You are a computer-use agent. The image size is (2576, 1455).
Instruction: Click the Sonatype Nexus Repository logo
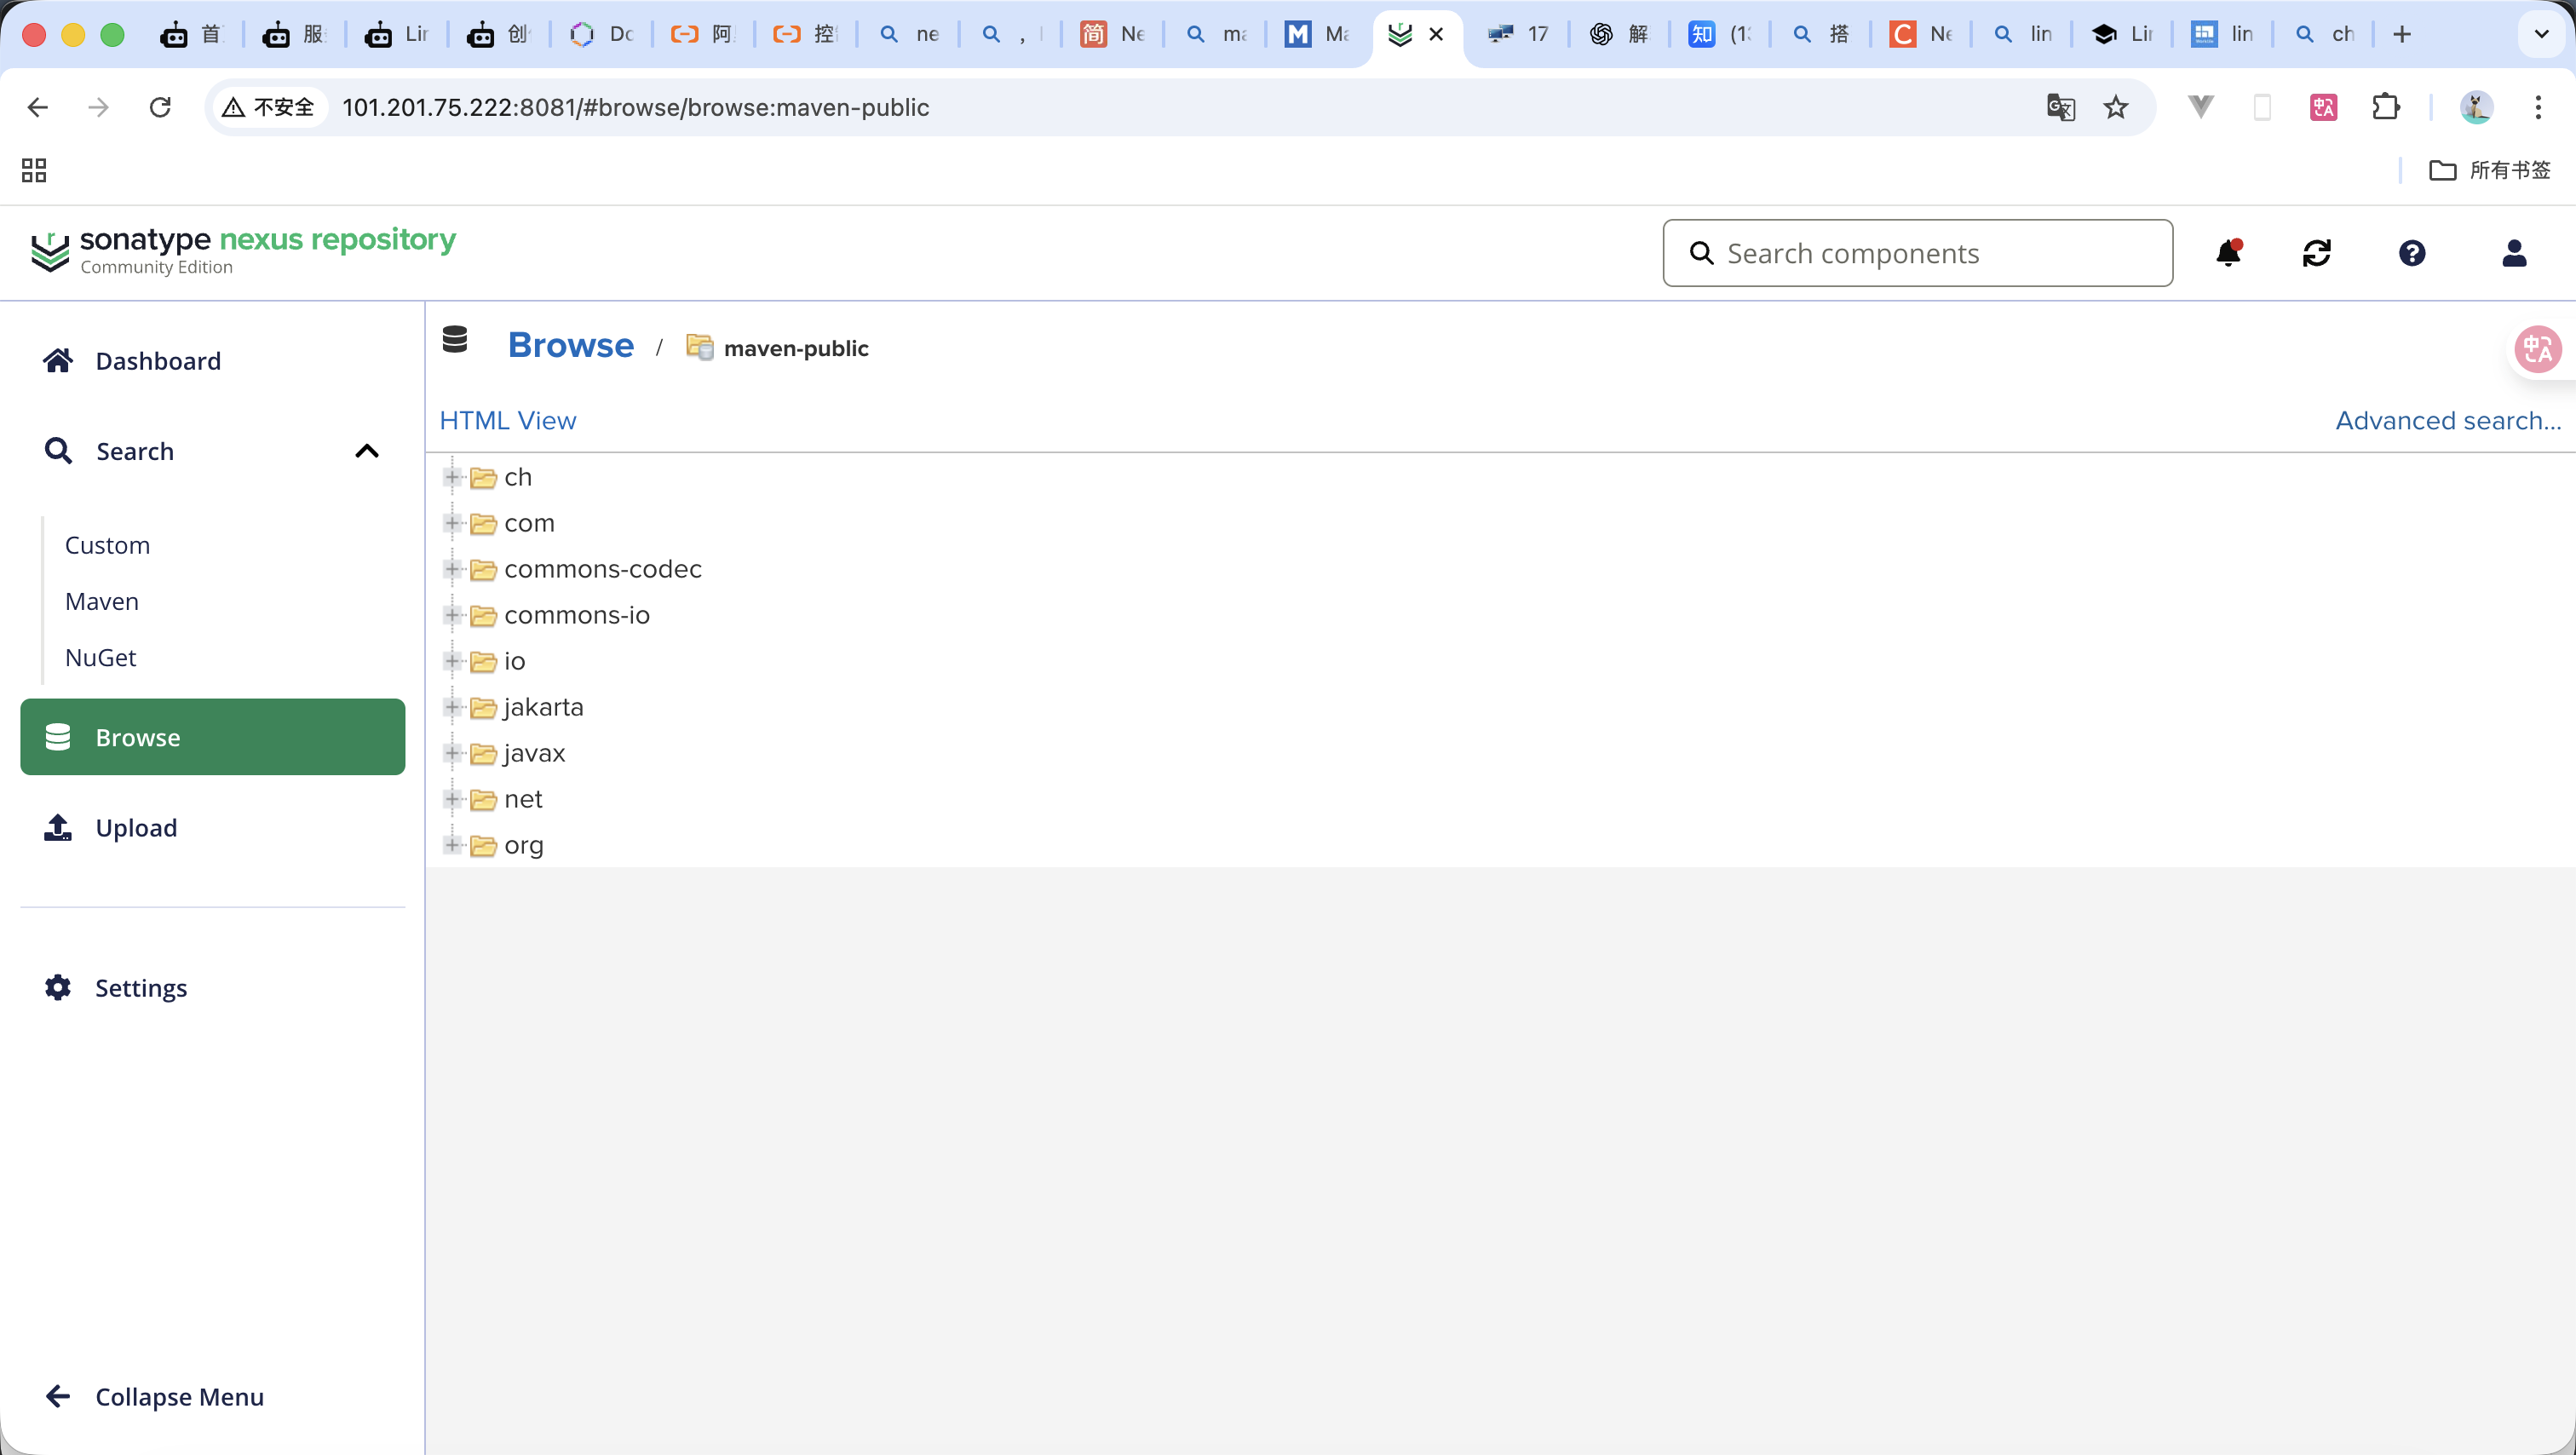(243, 250)
